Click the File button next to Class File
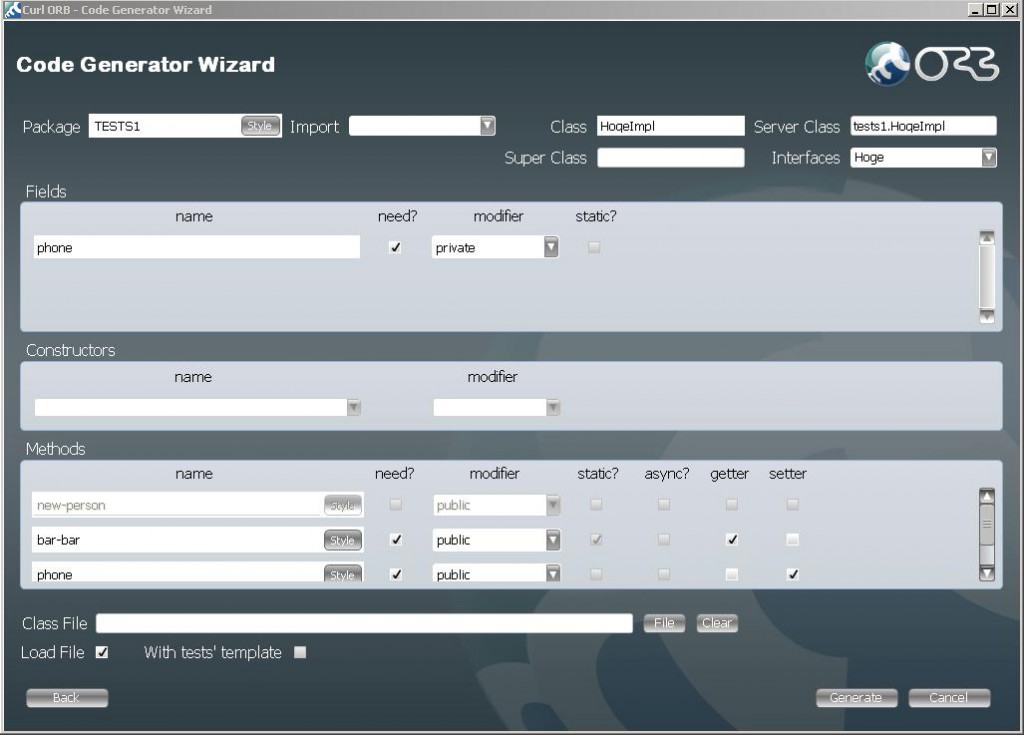This screenshot has width=1024, height=735. (x=663, y=622)
